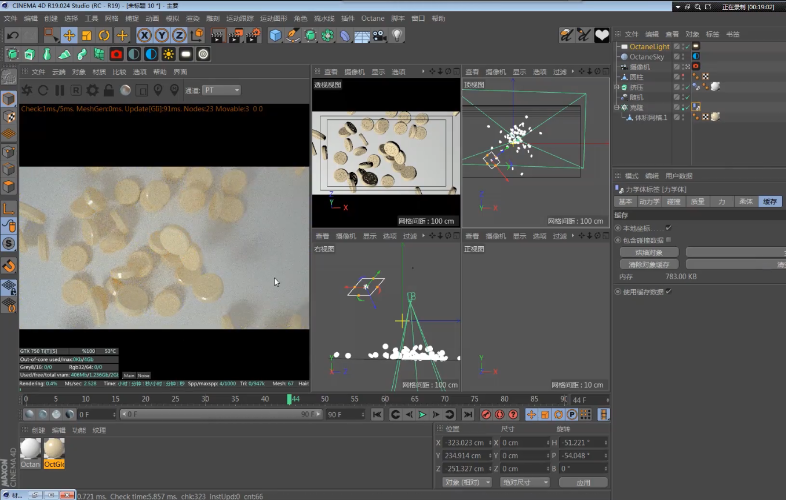Pause the Octane live viewer render
Image resolution: width=786 pixels, height=500 pixels.
(x=59, y=90)
